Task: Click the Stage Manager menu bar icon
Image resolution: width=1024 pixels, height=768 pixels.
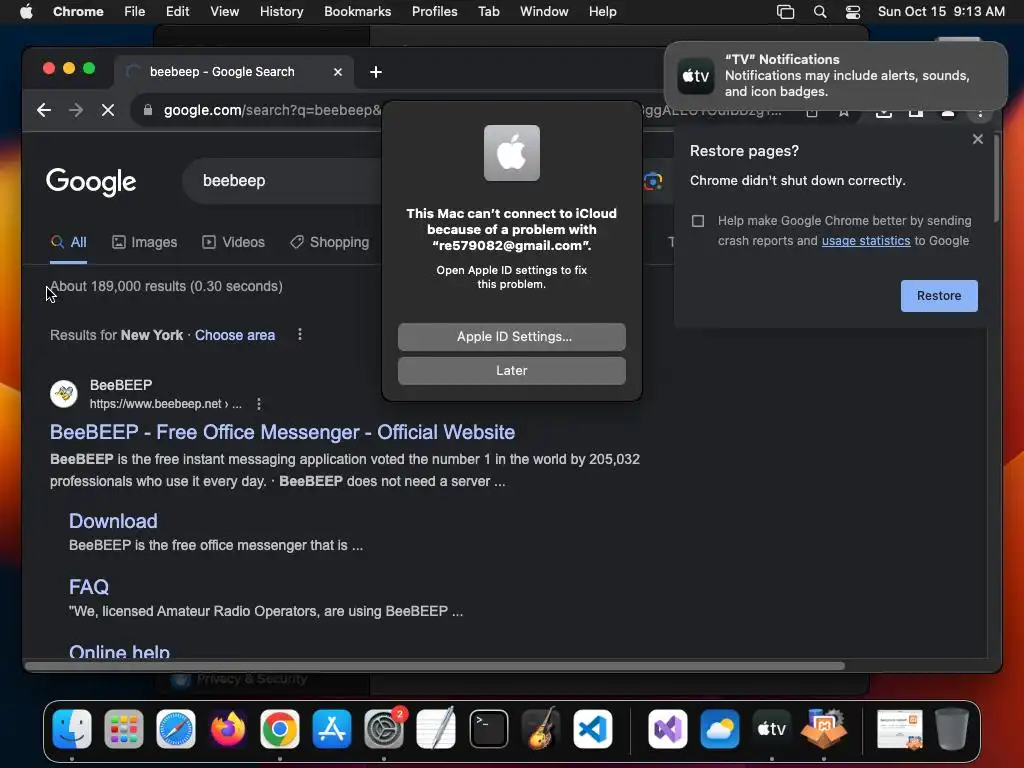Action: pos(785,11)
